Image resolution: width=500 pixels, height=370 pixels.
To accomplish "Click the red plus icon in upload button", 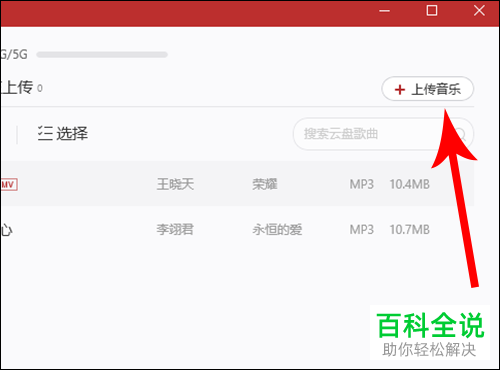I will [x=400, y=89].
